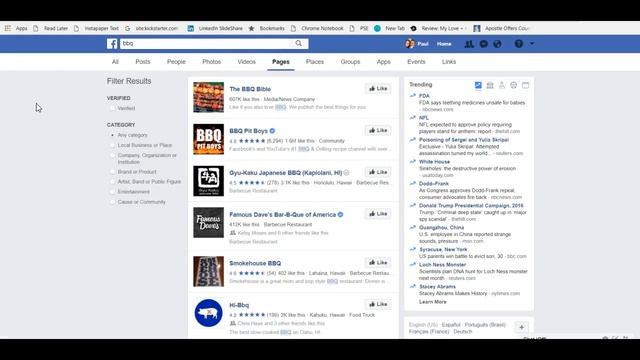Like Gyu-Kaku Japanese BBQ page

click(x=378, y=172)
